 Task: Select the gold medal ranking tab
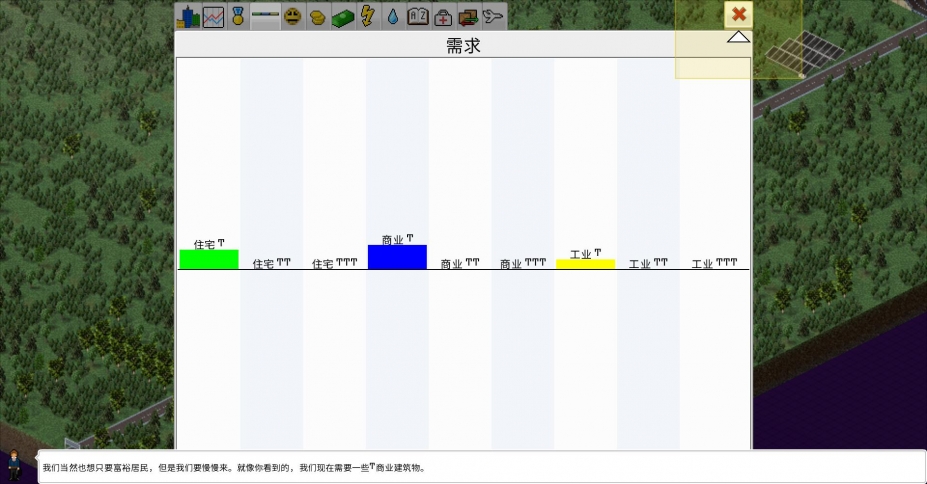click(238, 16)
